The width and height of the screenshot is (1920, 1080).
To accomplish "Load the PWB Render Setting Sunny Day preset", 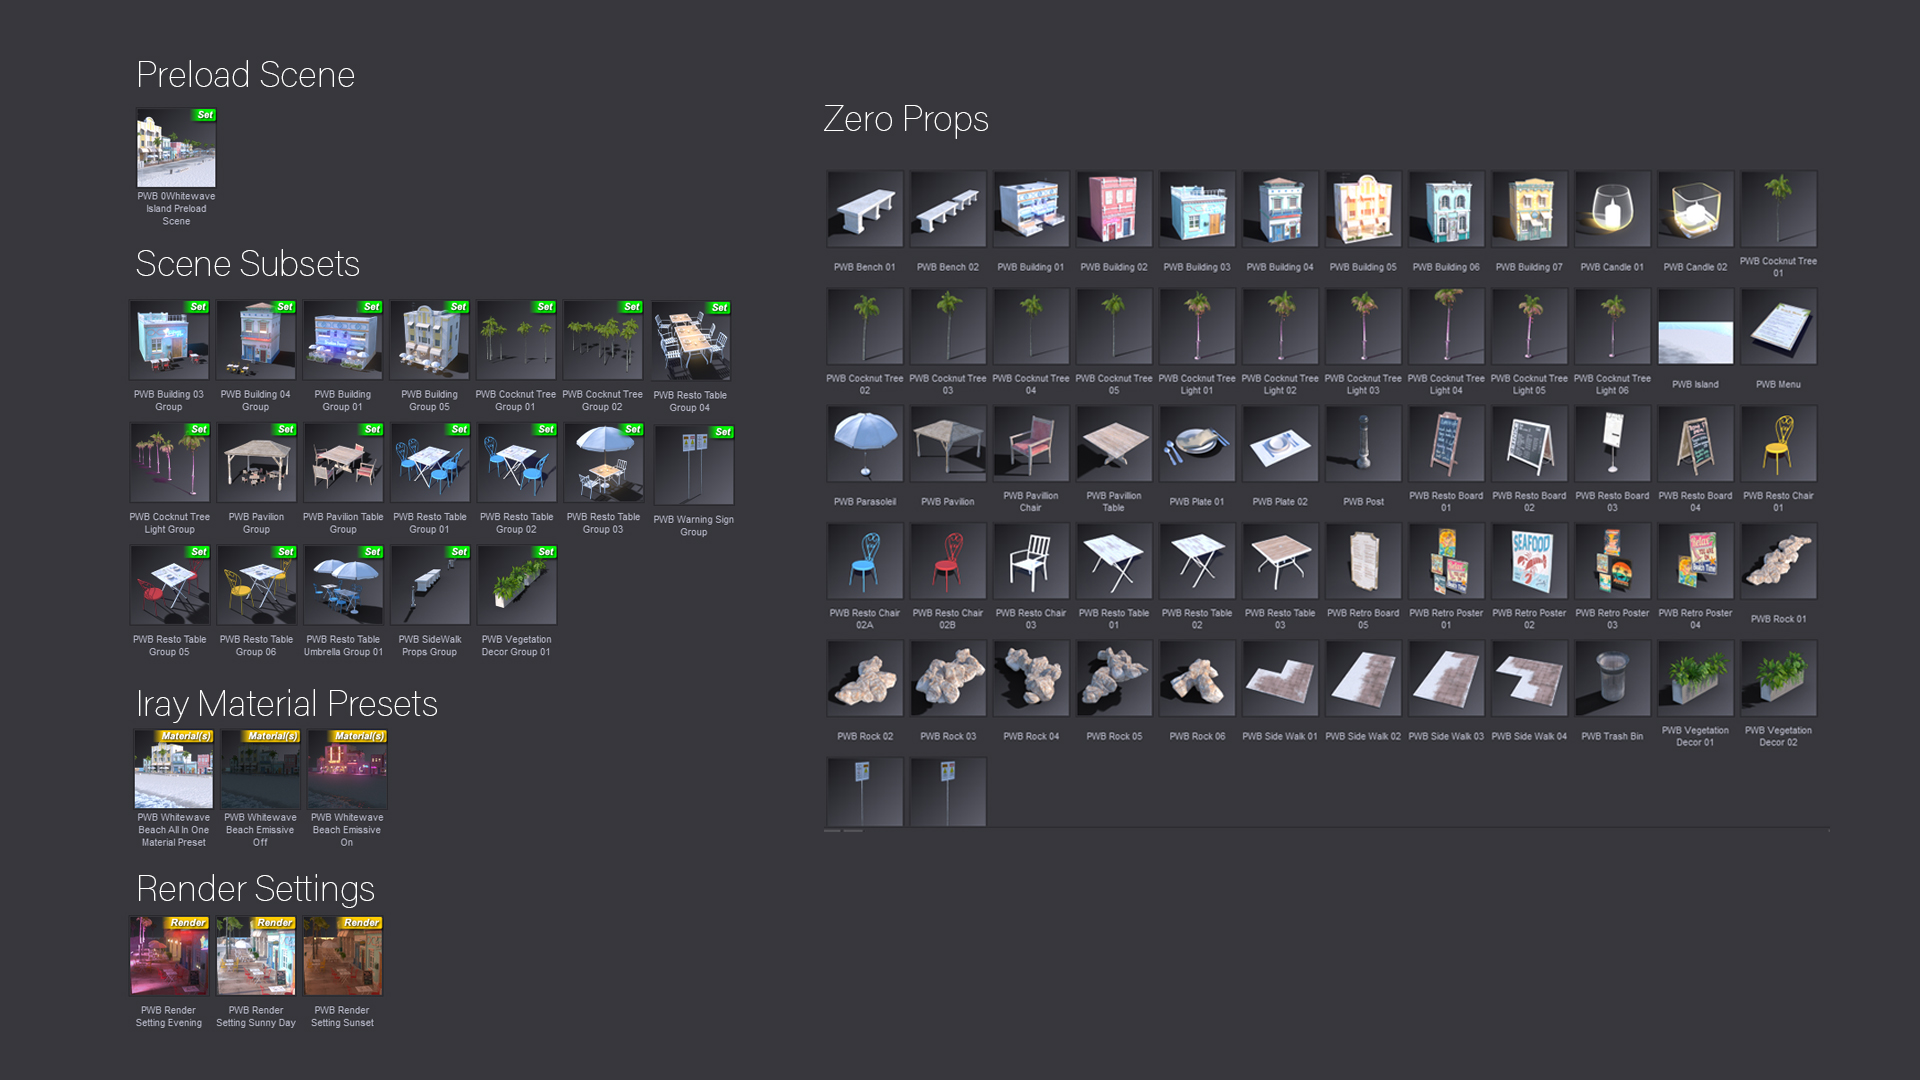I will [256, 956].
